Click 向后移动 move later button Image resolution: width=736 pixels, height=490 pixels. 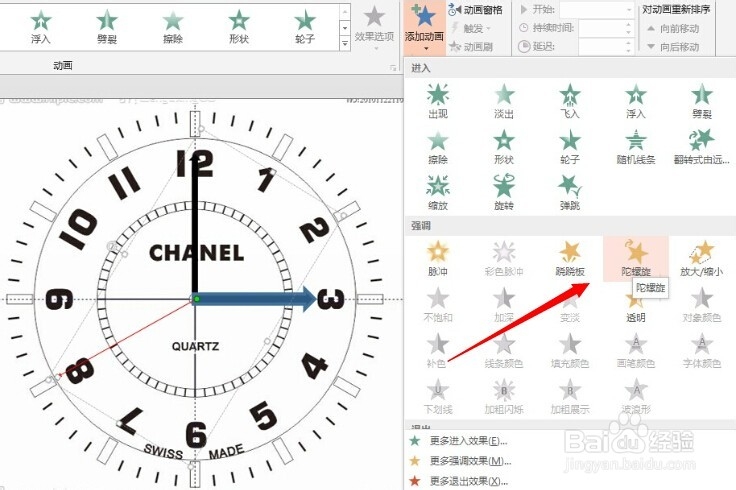point(674,47)
